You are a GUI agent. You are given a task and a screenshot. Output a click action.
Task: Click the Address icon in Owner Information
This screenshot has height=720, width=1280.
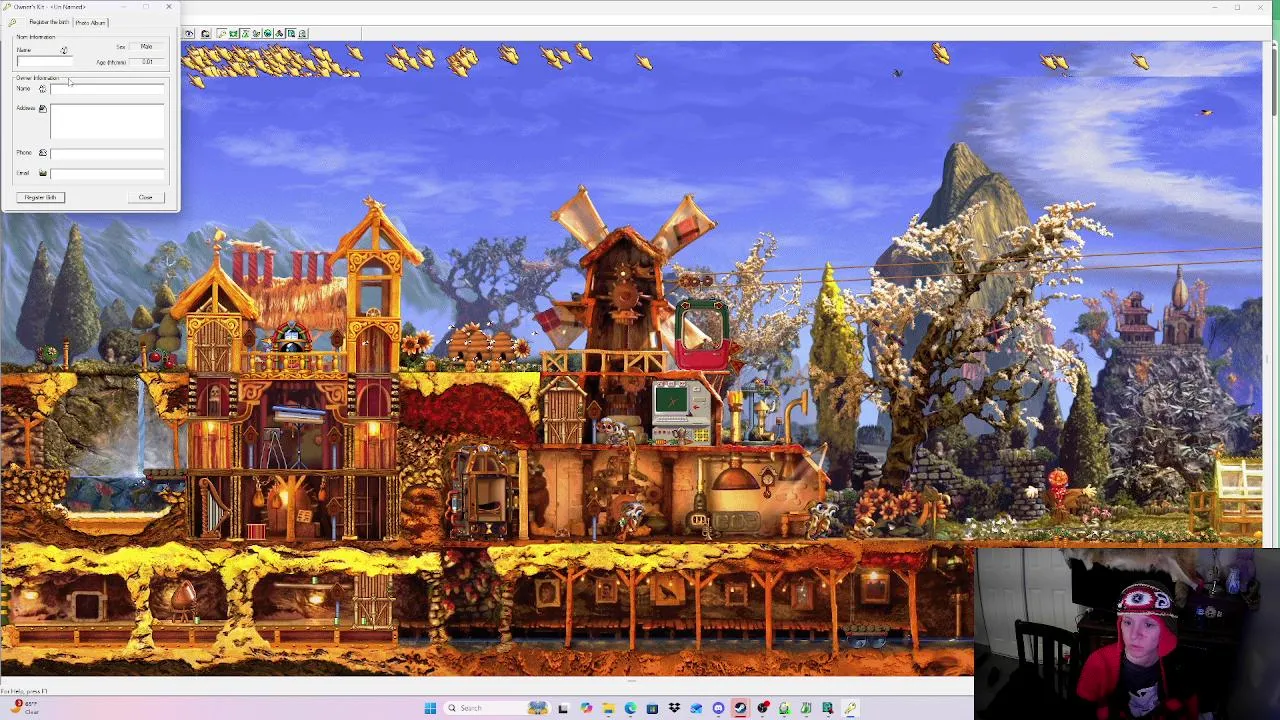point(42,108)
